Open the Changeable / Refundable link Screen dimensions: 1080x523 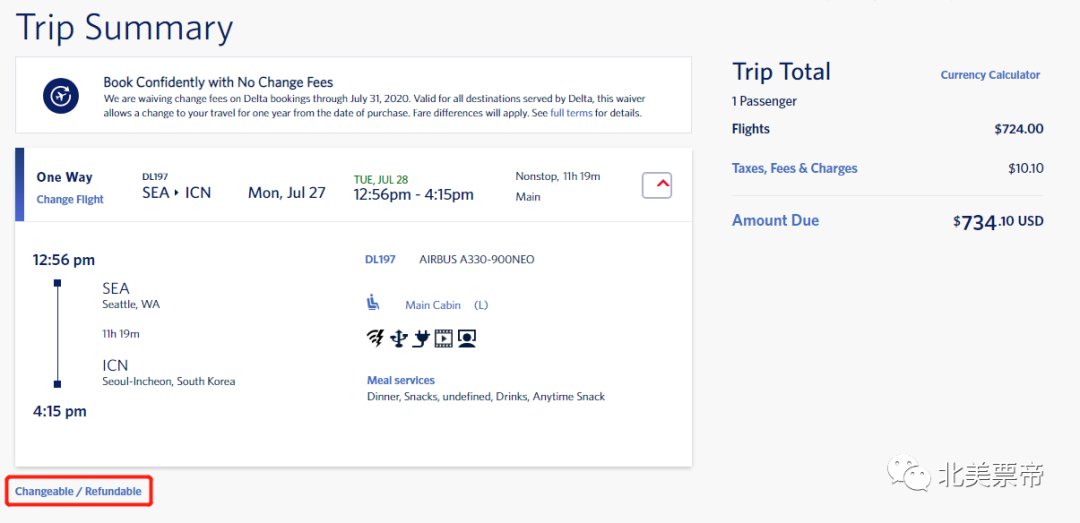(78, 491)
